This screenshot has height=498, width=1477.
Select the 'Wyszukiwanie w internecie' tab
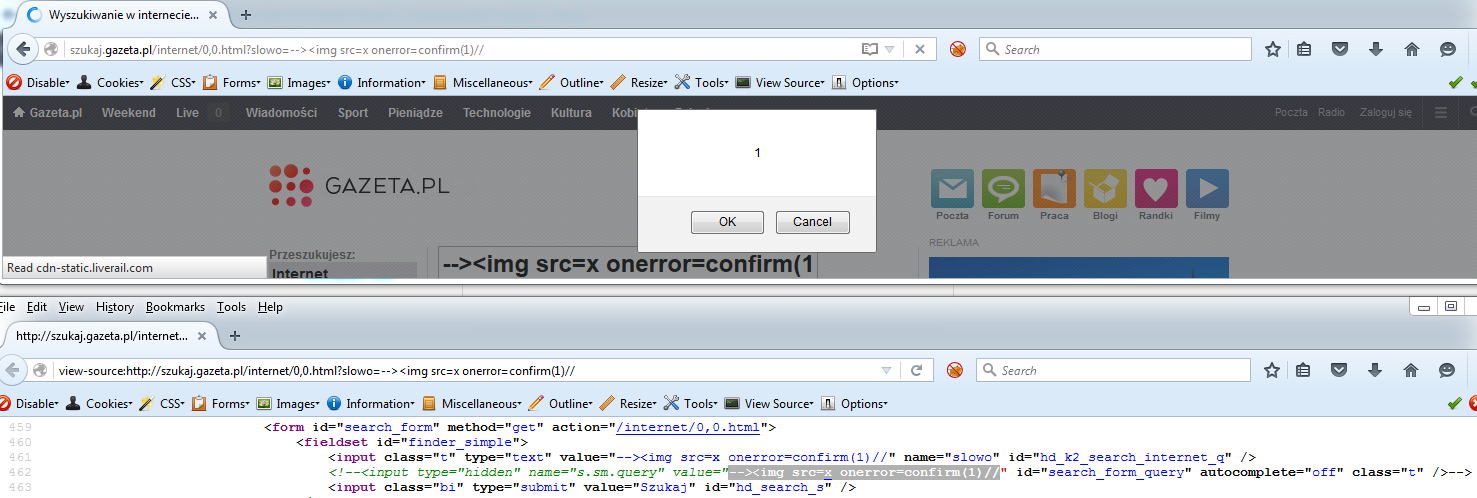[x=122, y=15]
